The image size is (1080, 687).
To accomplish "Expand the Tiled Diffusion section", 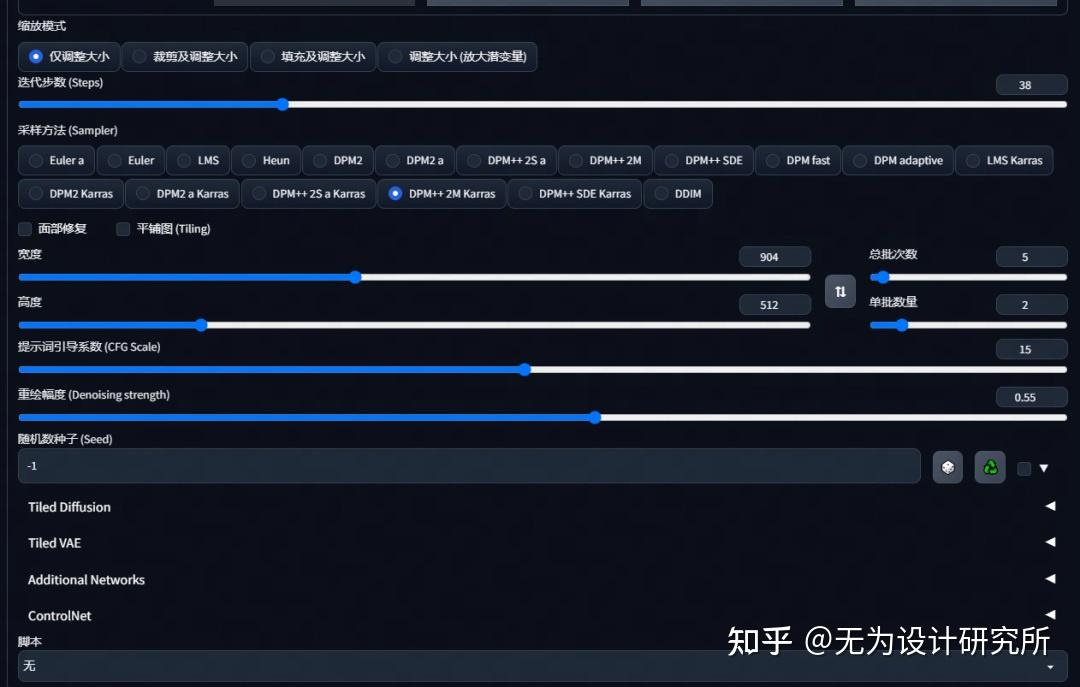I will tap(540, 507).
